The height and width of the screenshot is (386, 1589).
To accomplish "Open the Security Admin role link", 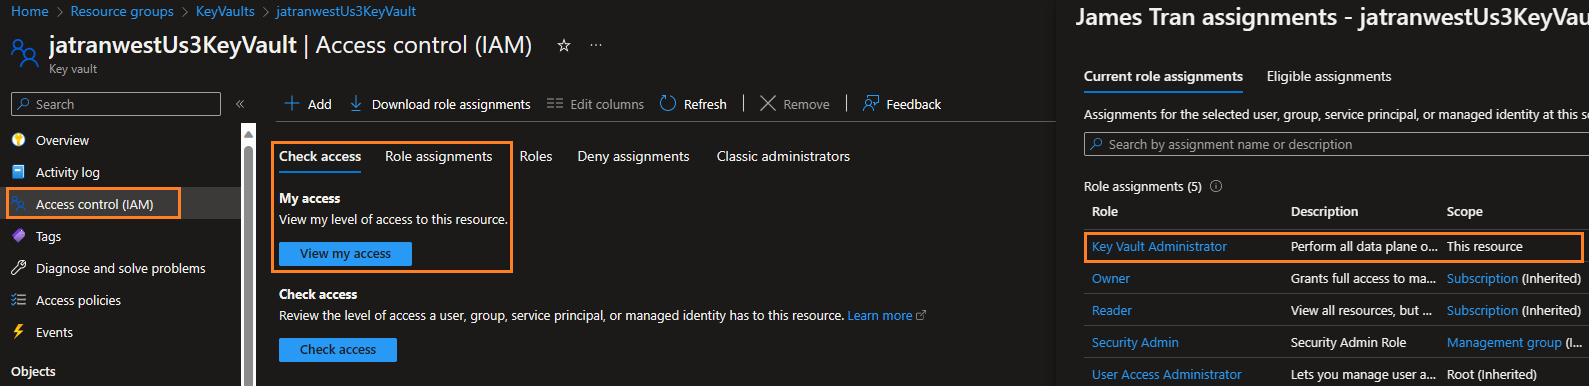I will [1135, 343].
